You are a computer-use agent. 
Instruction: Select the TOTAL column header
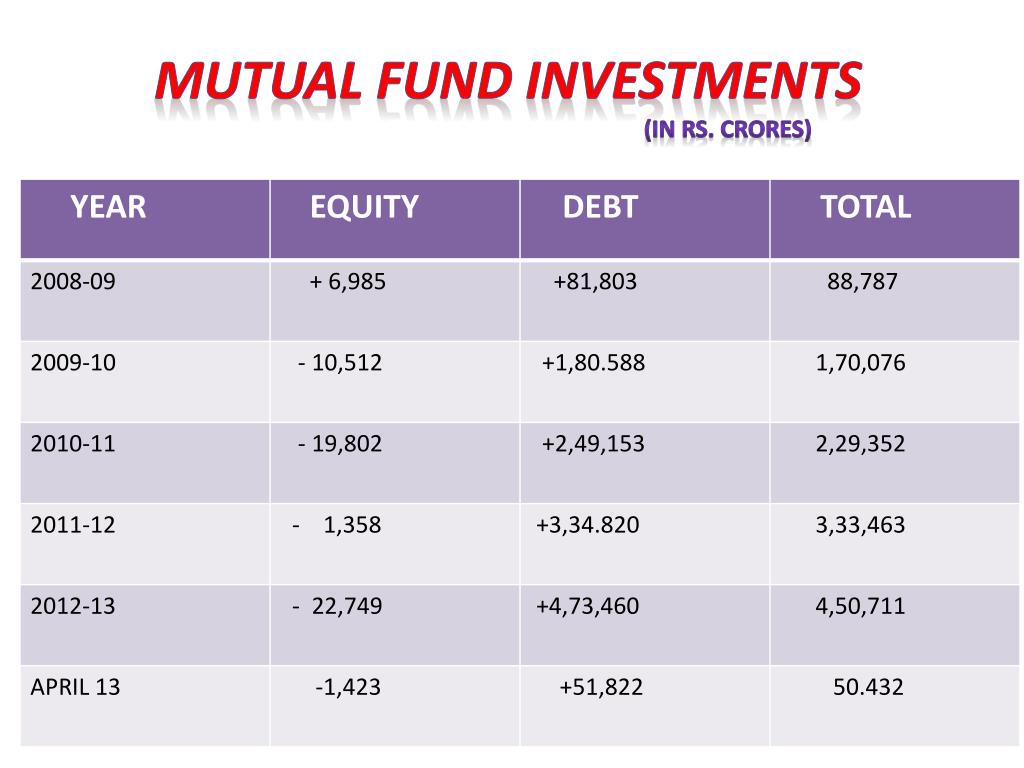865,207
